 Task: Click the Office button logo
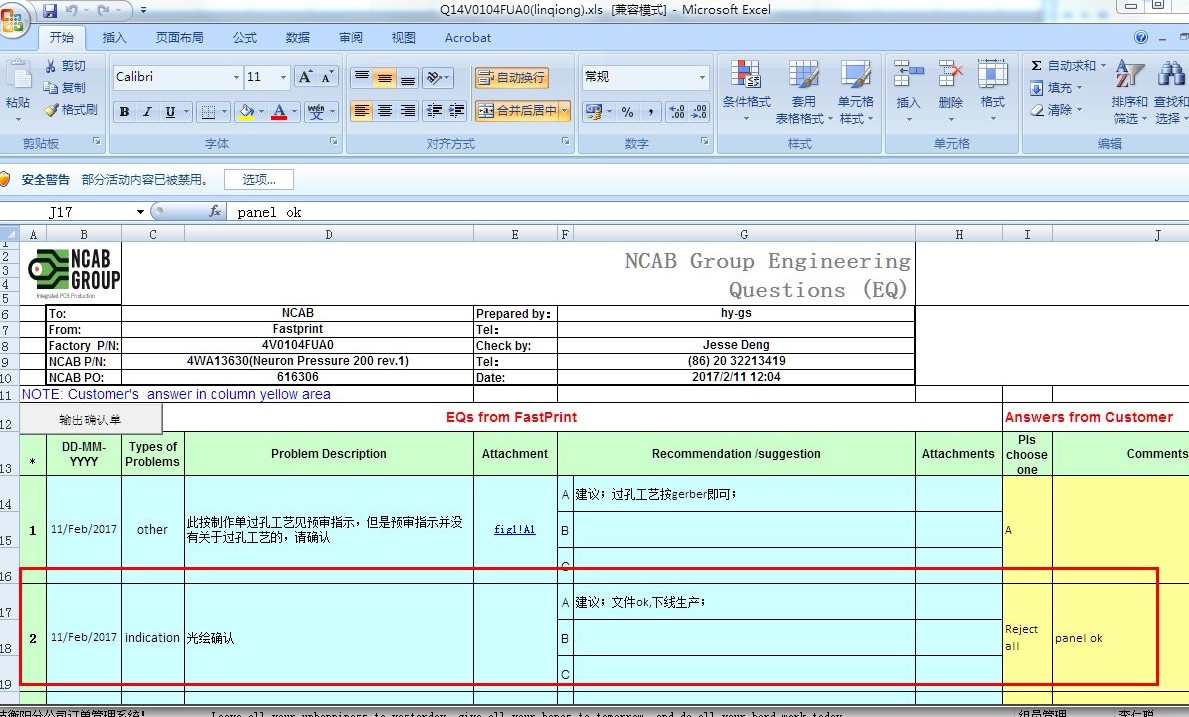point(13,18)
